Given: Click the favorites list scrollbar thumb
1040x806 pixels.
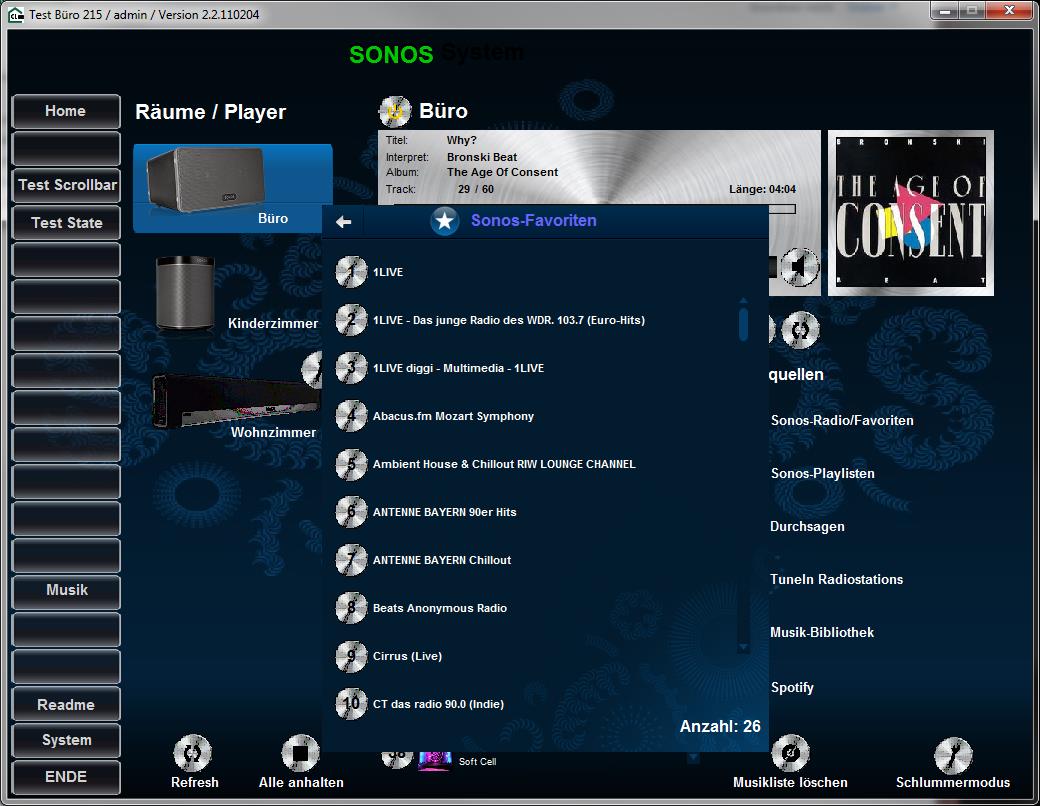Looking at the screenshot, I should click(x=743, y=324).
